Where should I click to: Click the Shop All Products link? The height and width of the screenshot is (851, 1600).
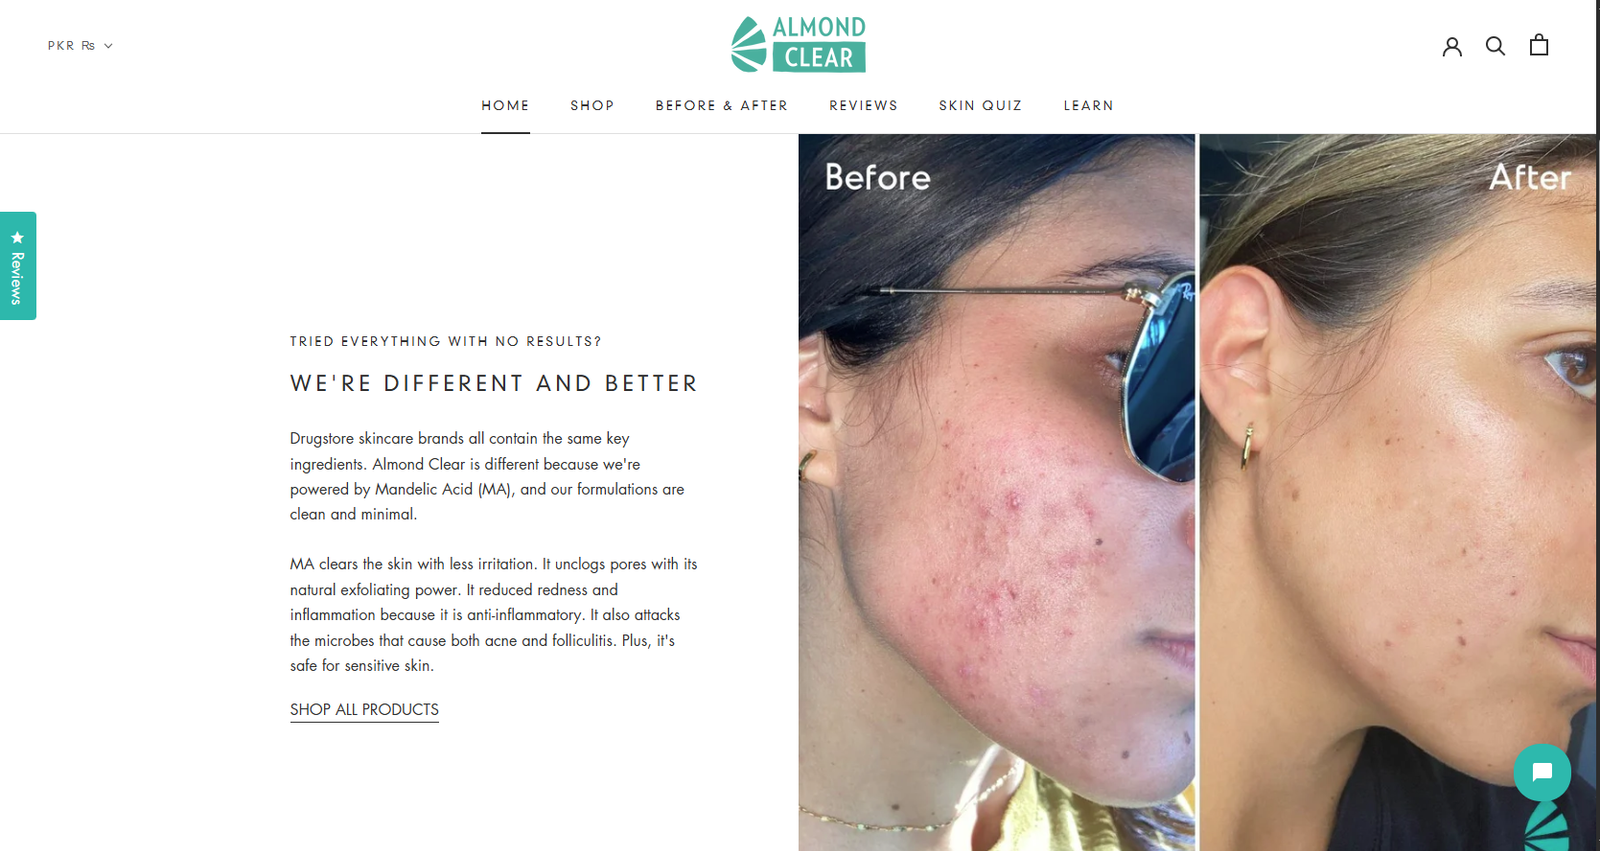364,710
